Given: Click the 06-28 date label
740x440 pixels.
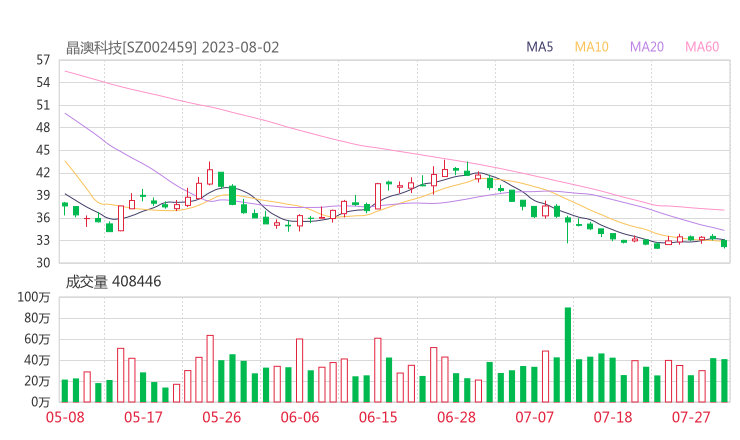Looking at the screenshot, I should pos(456,417).
